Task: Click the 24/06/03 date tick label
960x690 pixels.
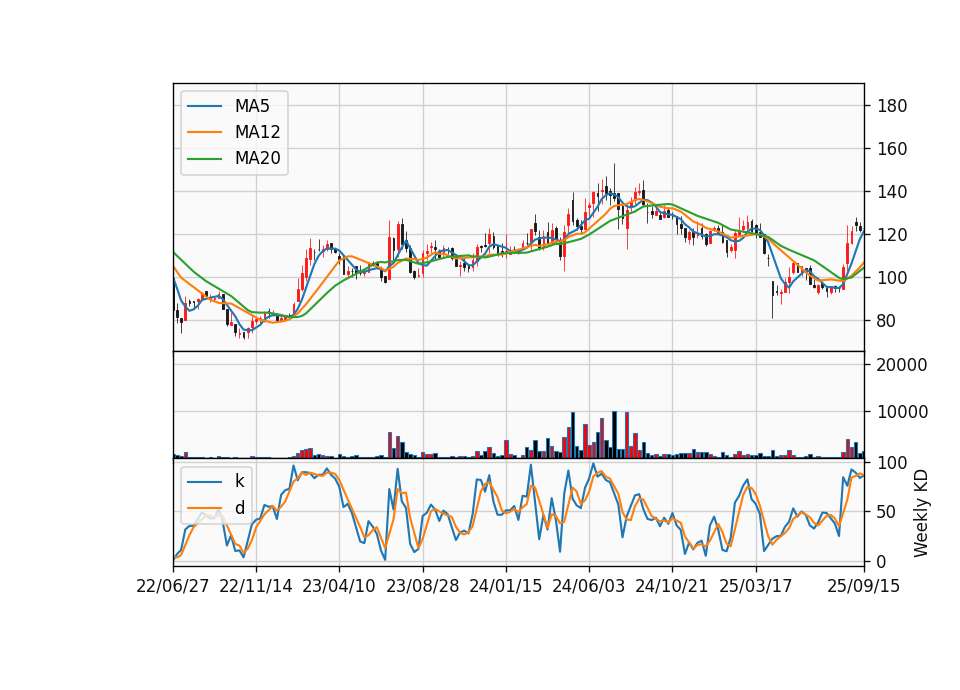Action: [589, 586]
